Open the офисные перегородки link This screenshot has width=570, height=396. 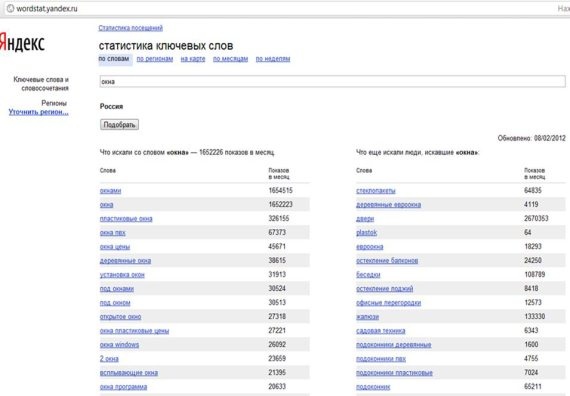pos(389,303)
